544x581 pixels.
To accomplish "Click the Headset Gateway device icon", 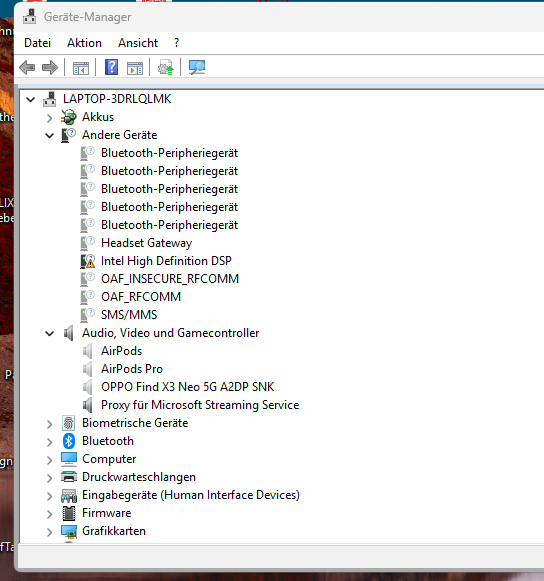I will click(x=88, y=243).
